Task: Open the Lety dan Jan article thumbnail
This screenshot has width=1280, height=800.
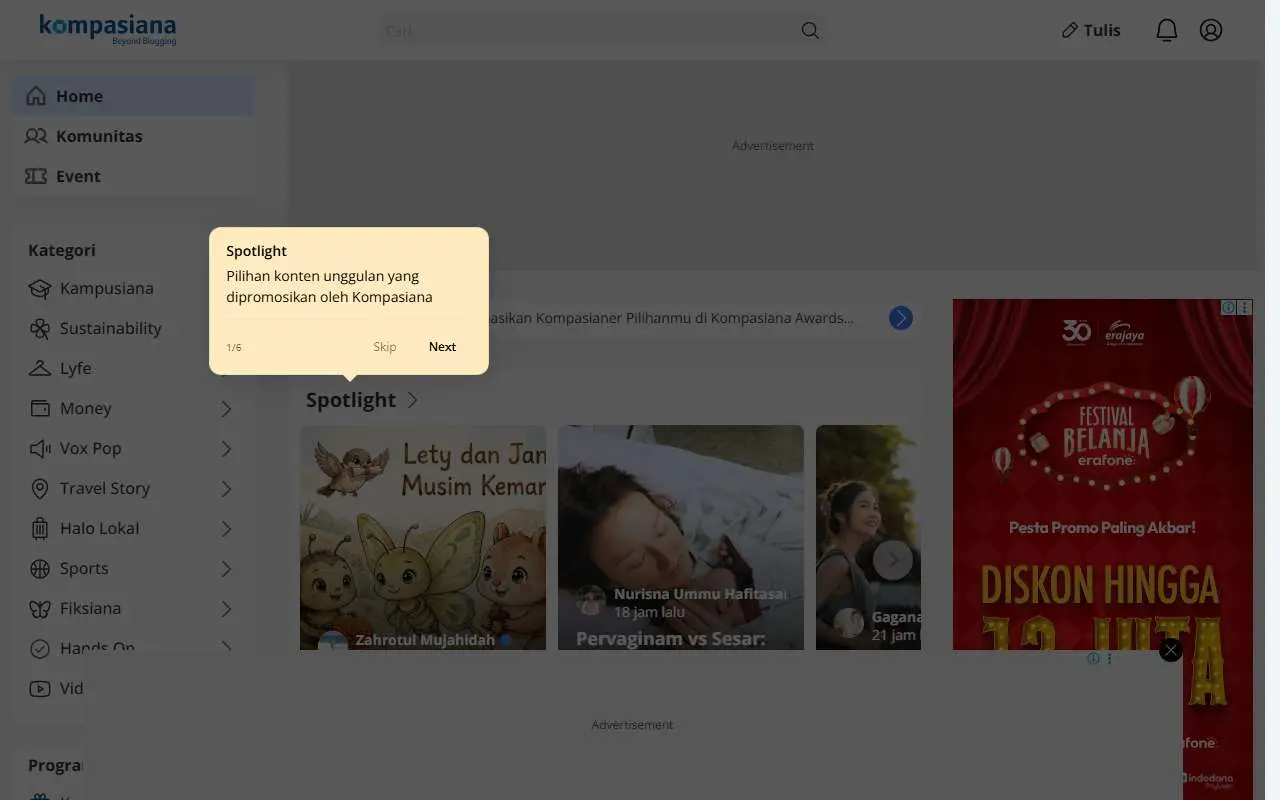Action: click(423, 538)
